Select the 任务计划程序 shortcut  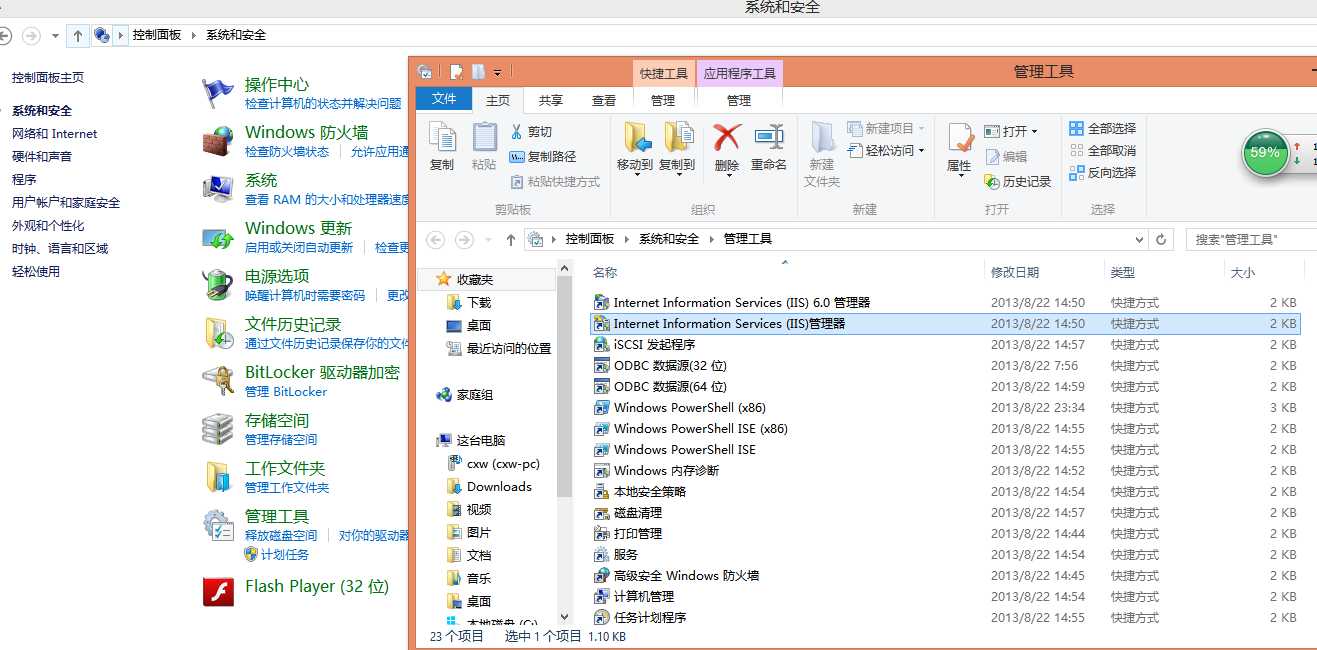[944, 618]
